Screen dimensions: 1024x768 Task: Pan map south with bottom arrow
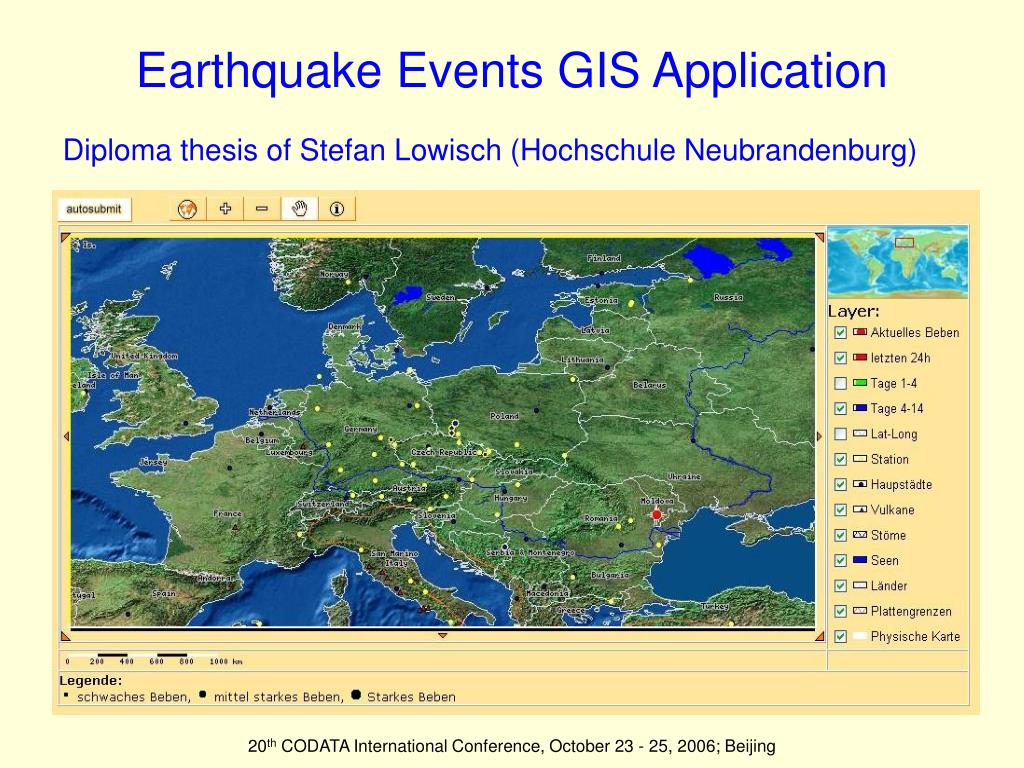pos(443,635)
